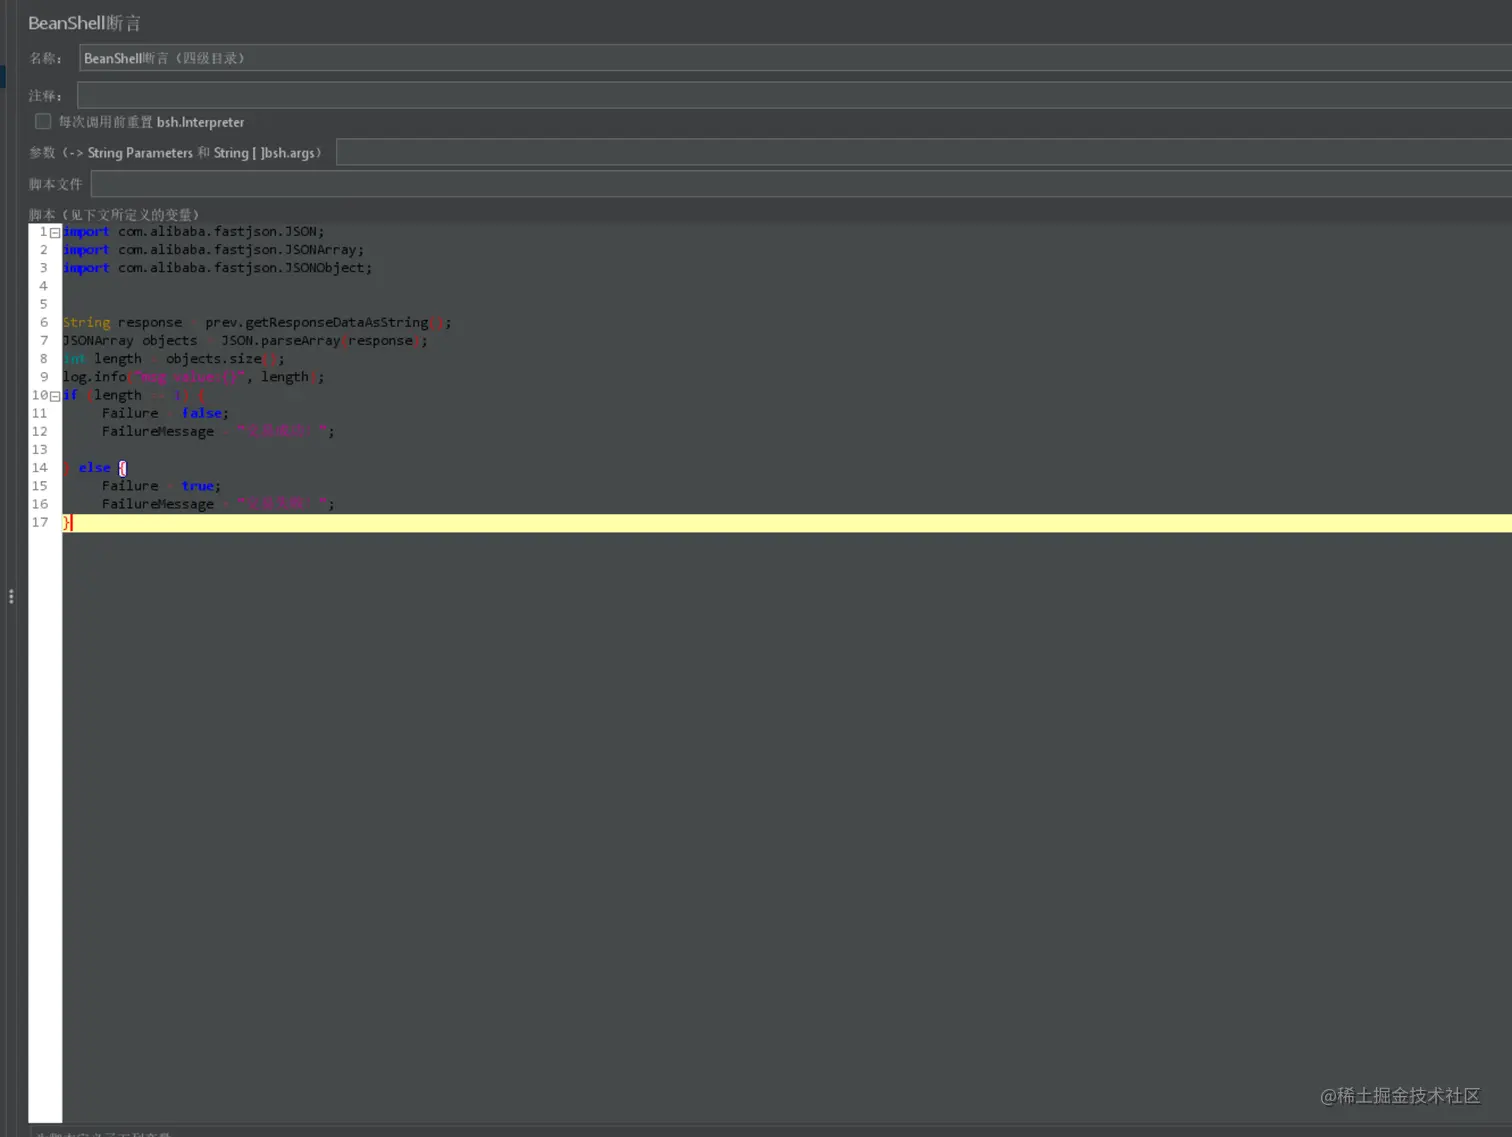The width and height of the screenshot is (1512, 1137).
Task: Select the highlighted closing brace line
Action: pos(787,523)
